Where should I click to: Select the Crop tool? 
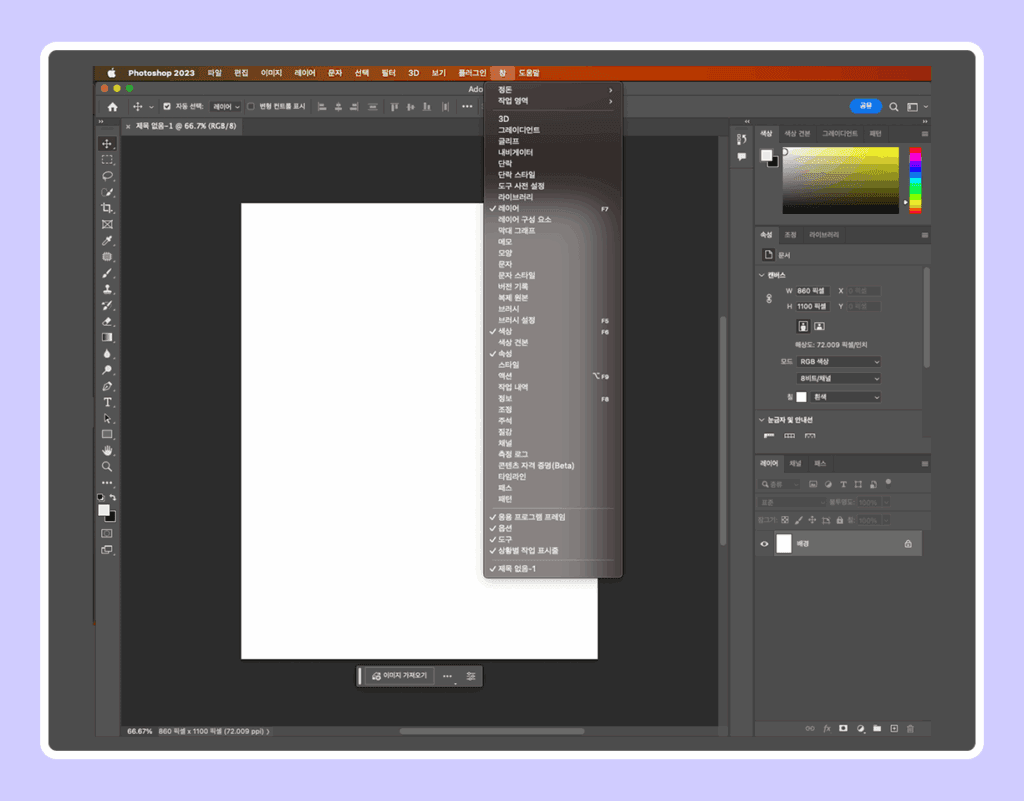107,208
